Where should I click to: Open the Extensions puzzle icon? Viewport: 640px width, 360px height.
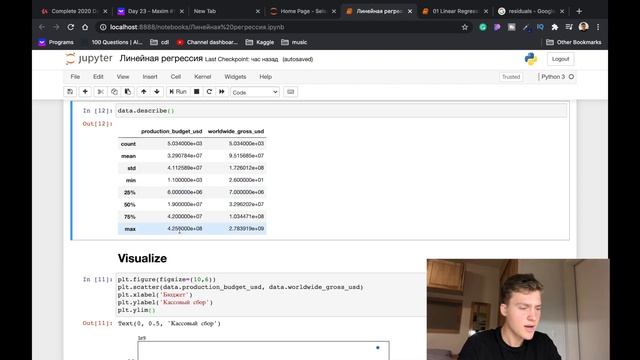pos(555,27)
